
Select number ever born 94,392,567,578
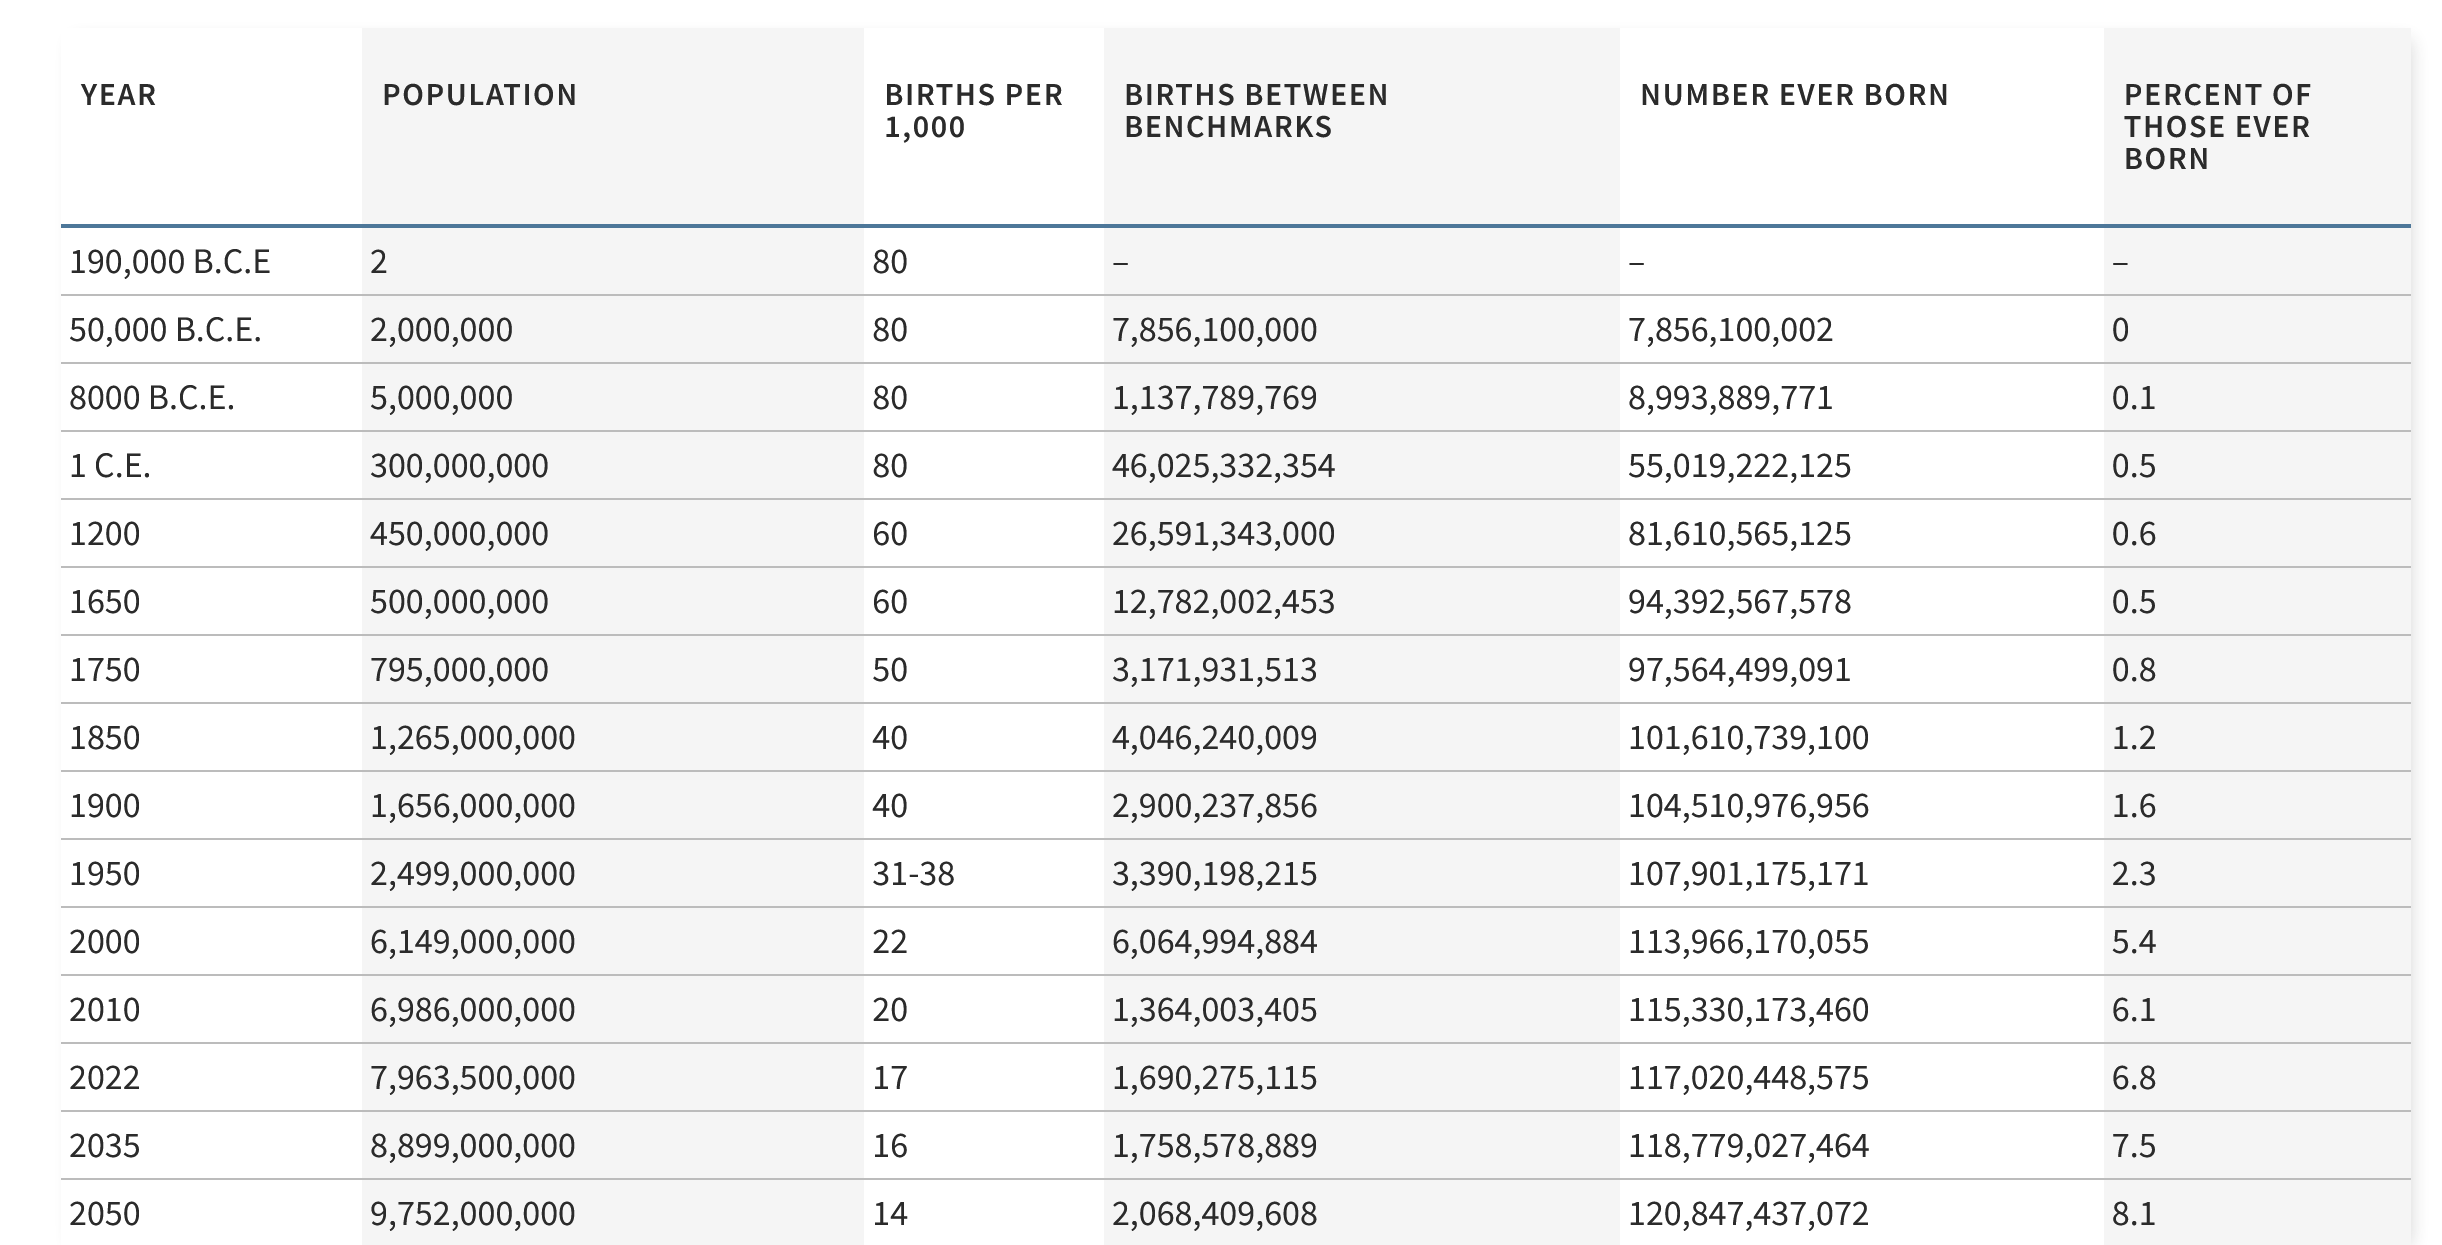1739,602
